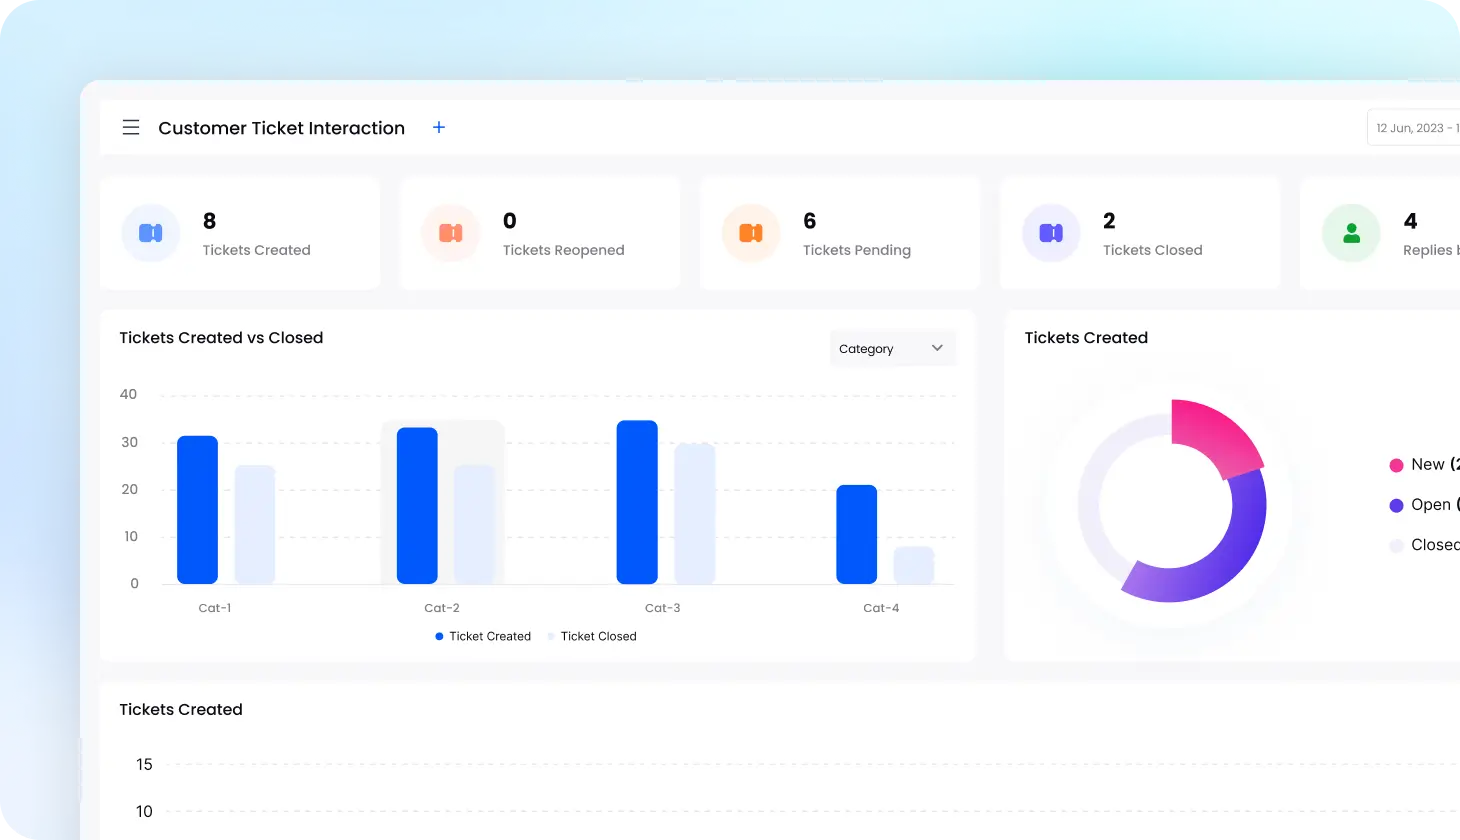
Task: Toggle the Open legend item in donut chart
Action: (1424, 505)
